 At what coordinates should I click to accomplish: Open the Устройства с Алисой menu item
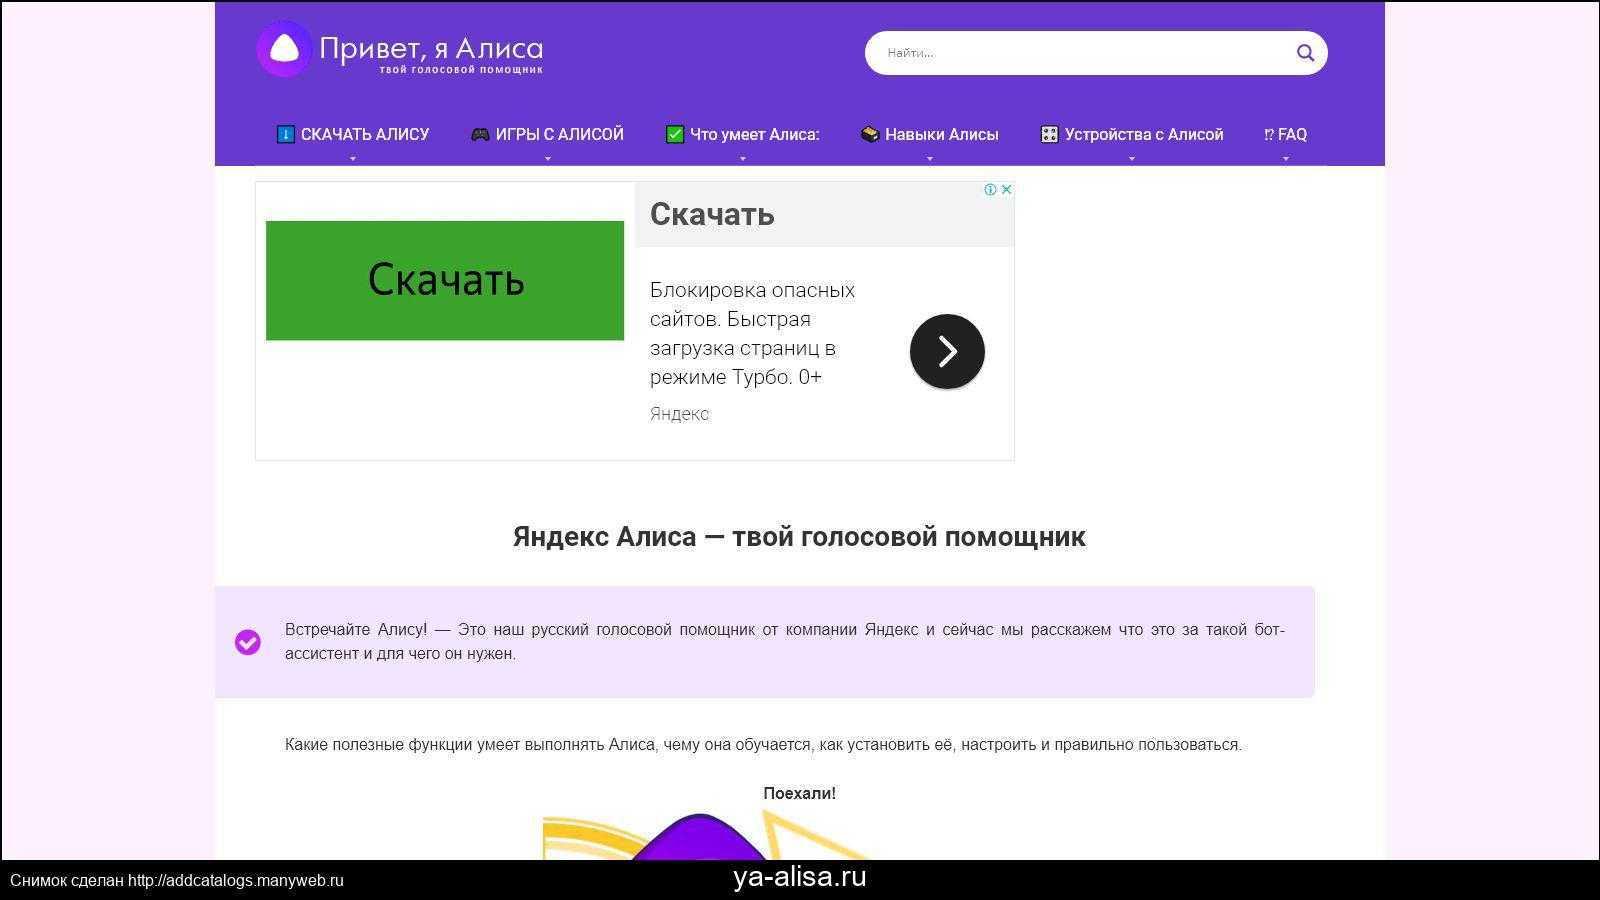(1143, 135)
